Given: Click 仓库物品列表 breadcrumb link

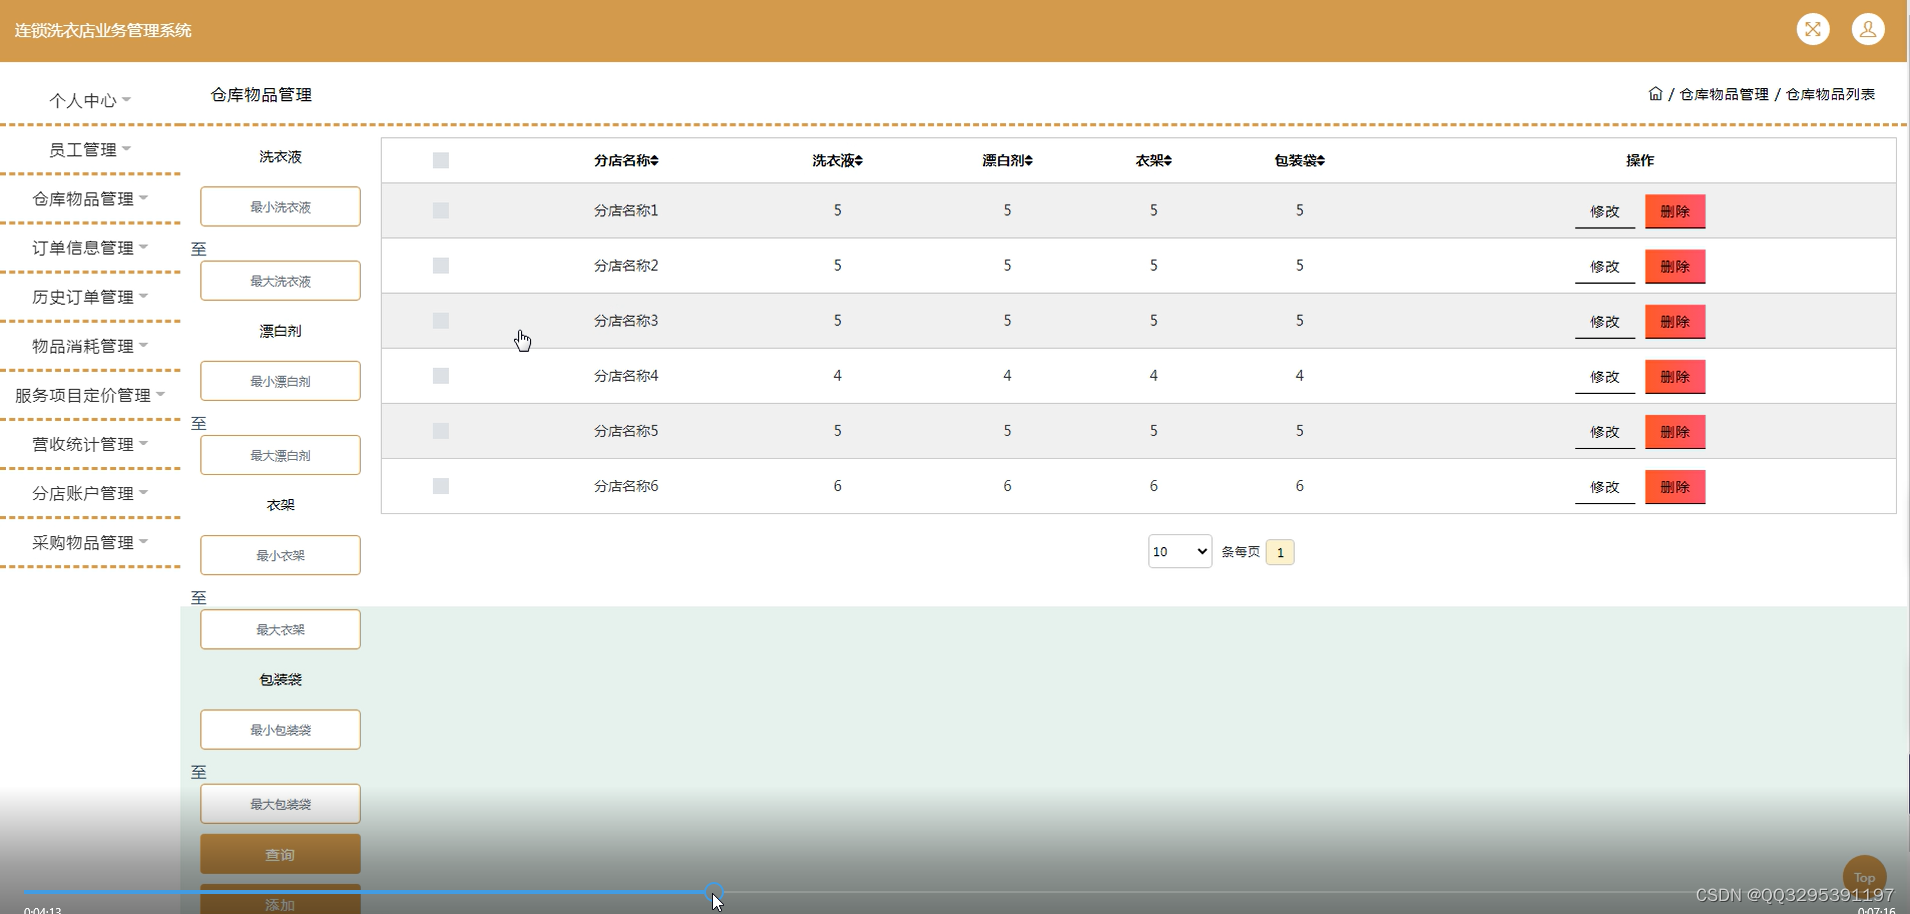Looking at the screenshot, I should 1831,94.
